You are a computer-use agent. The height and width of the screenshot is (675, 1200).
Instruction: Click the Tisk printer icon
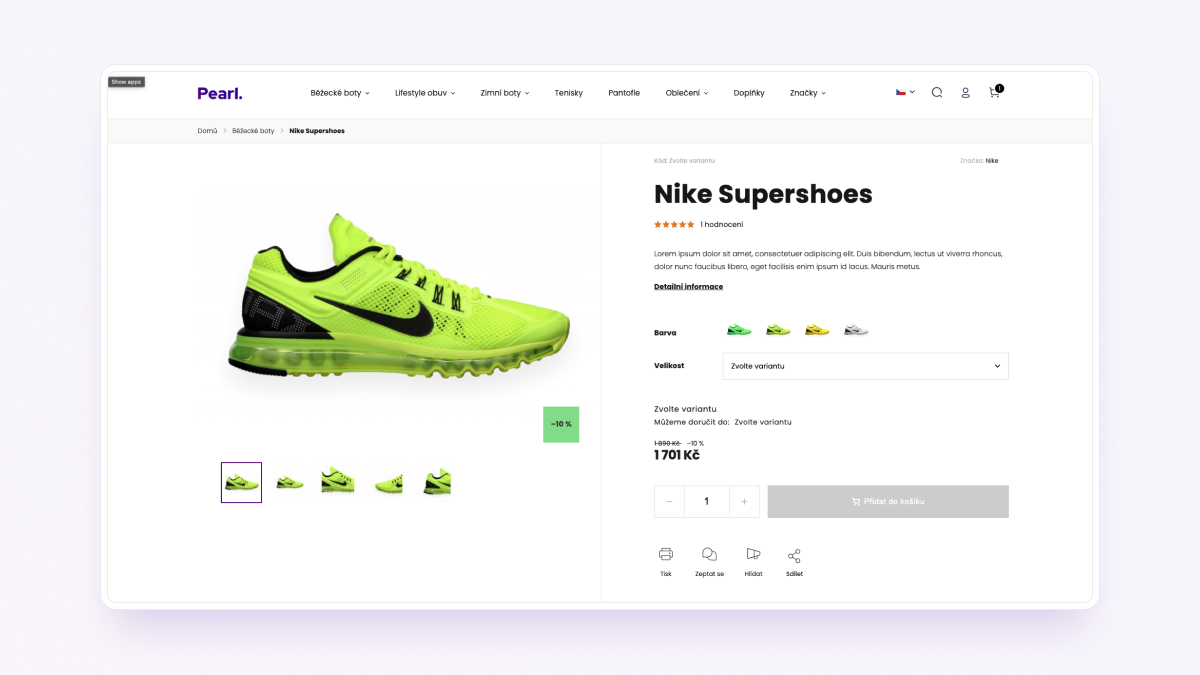pyautogui.click(x=666, y=554)
